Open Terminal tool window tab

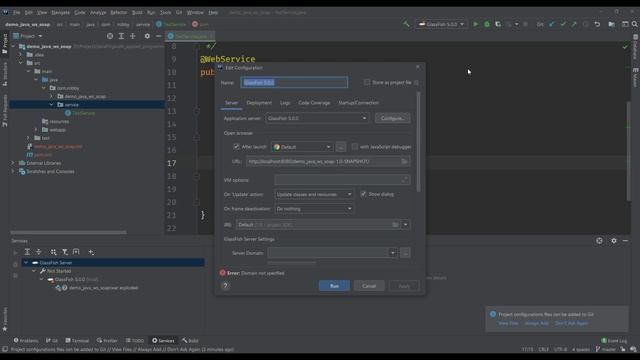[x=77, y=340]
